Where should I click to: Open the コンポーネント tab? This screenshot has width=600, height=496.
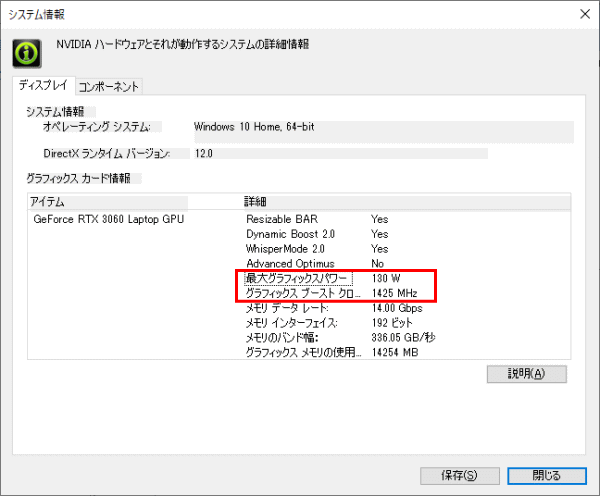[x=109, y=87]
